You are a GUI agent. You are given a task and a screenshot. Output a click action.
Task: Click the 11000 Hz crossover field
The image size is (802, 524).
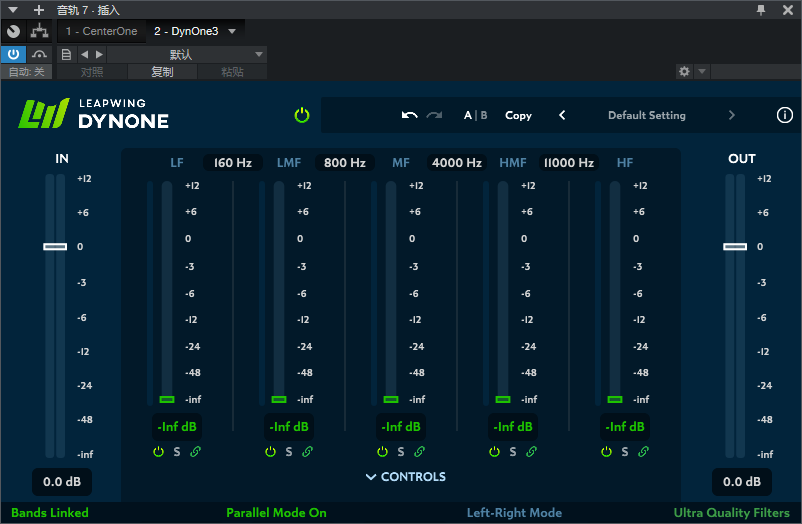coord(569,163)
